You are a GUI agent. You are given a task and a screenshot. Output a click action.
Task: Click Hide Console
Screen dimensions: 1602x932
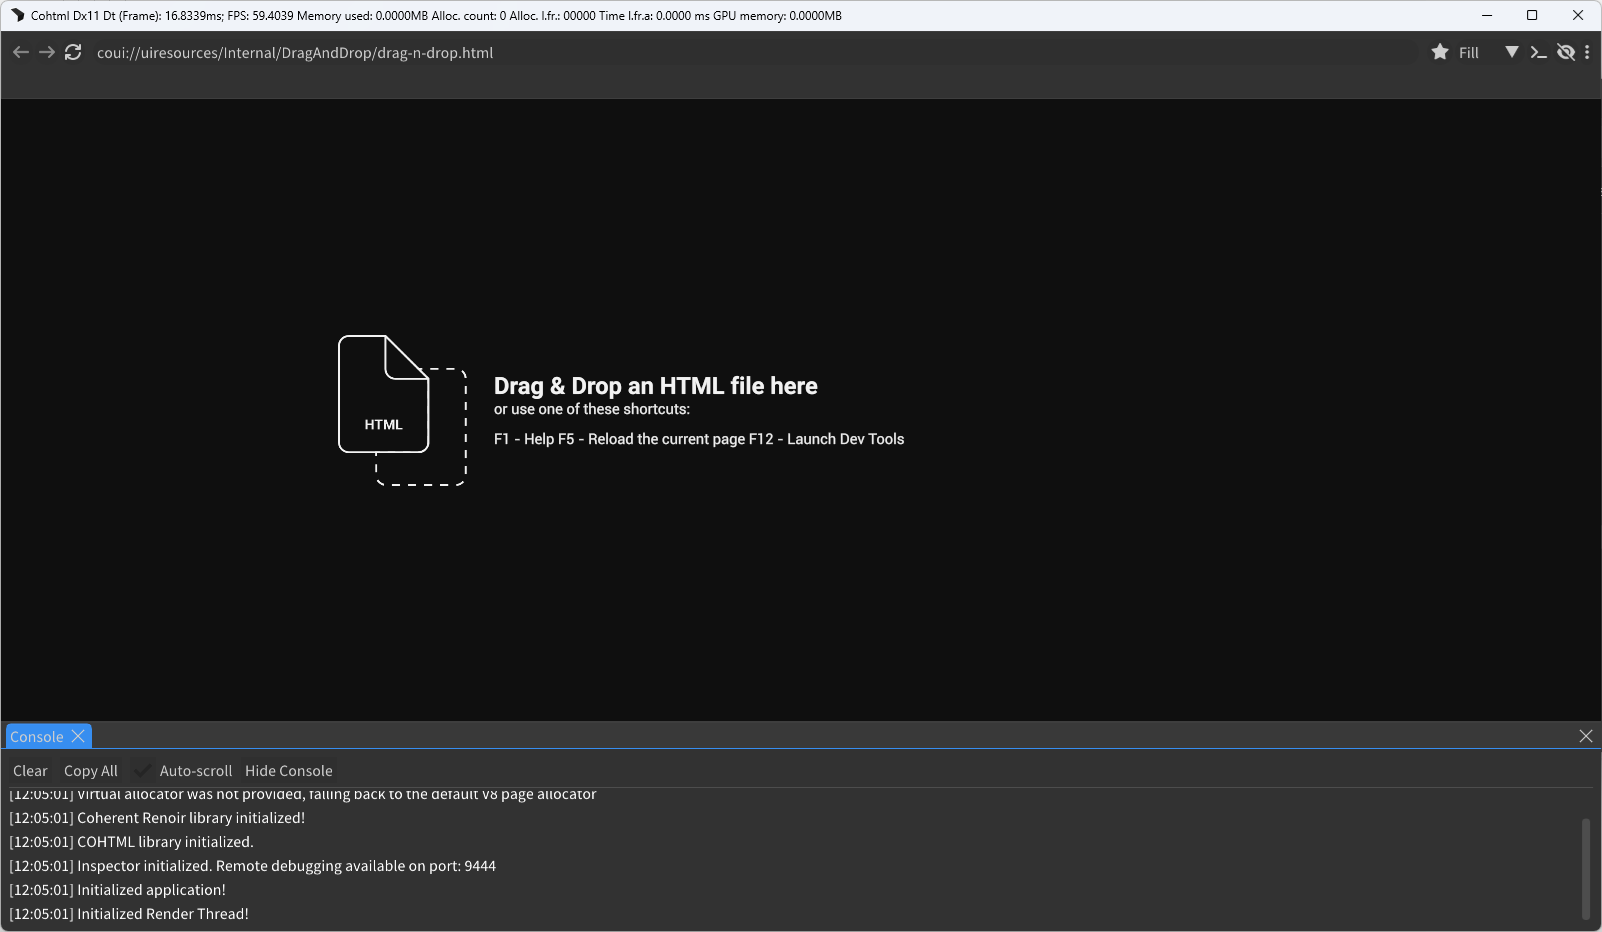tap(288, 771)
